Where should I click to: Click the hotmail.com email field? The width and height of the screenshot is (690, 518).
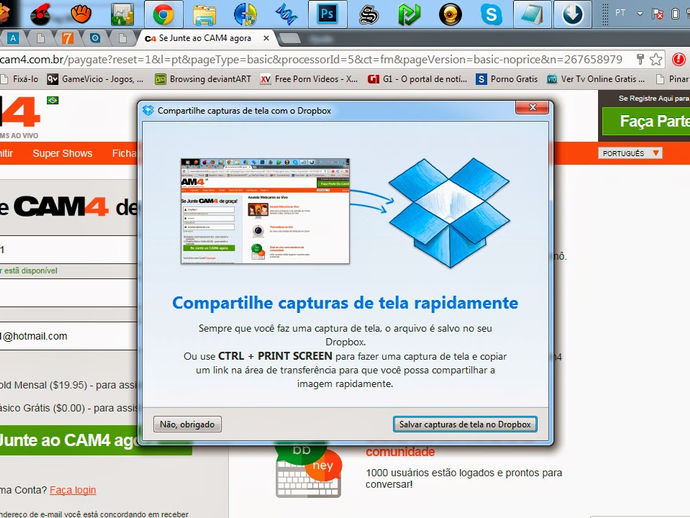click(68, 336)
